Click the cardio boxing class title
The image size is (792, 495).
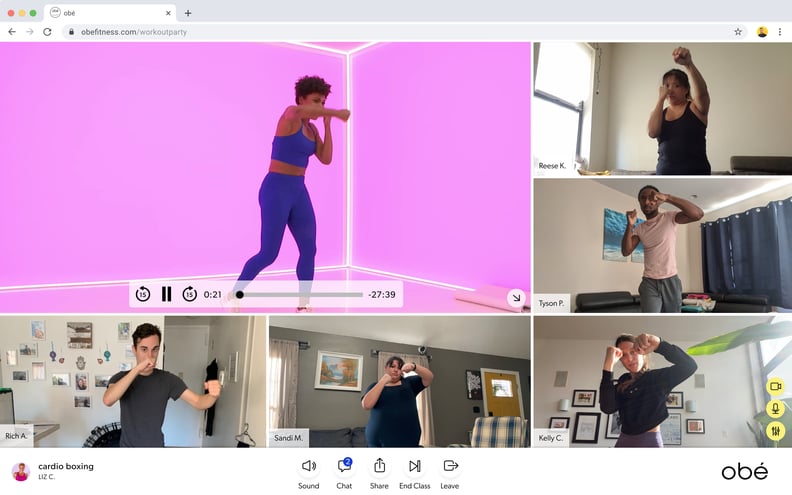coord(66,466)
